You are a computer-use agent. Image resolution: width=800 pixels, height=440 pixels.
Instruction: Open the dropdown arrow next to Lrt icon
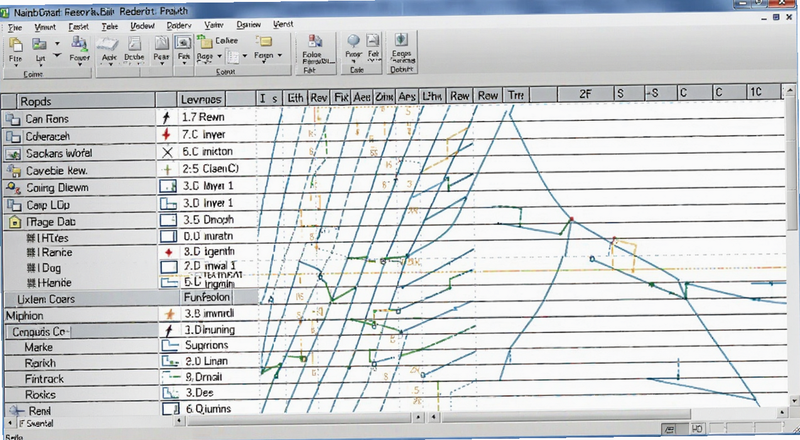coord(57,44)
